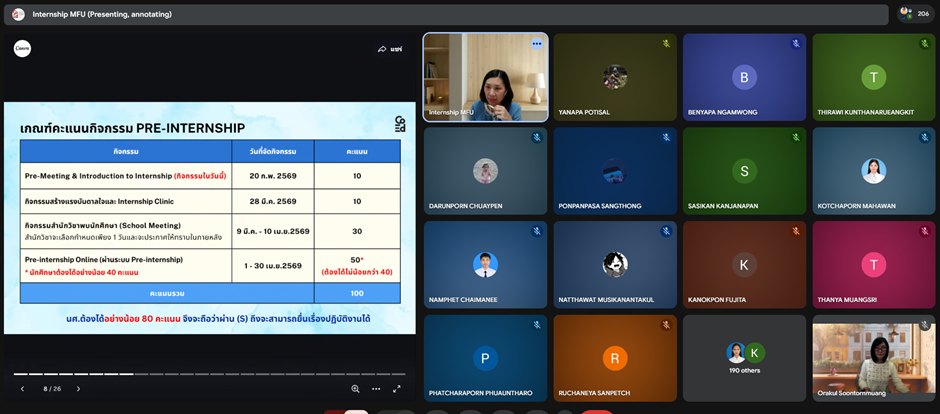Select Sasikan Kanjanapan's participant tile
Image resolution: width=940 pixels, height=414 pixels.
tap(744, 171)
